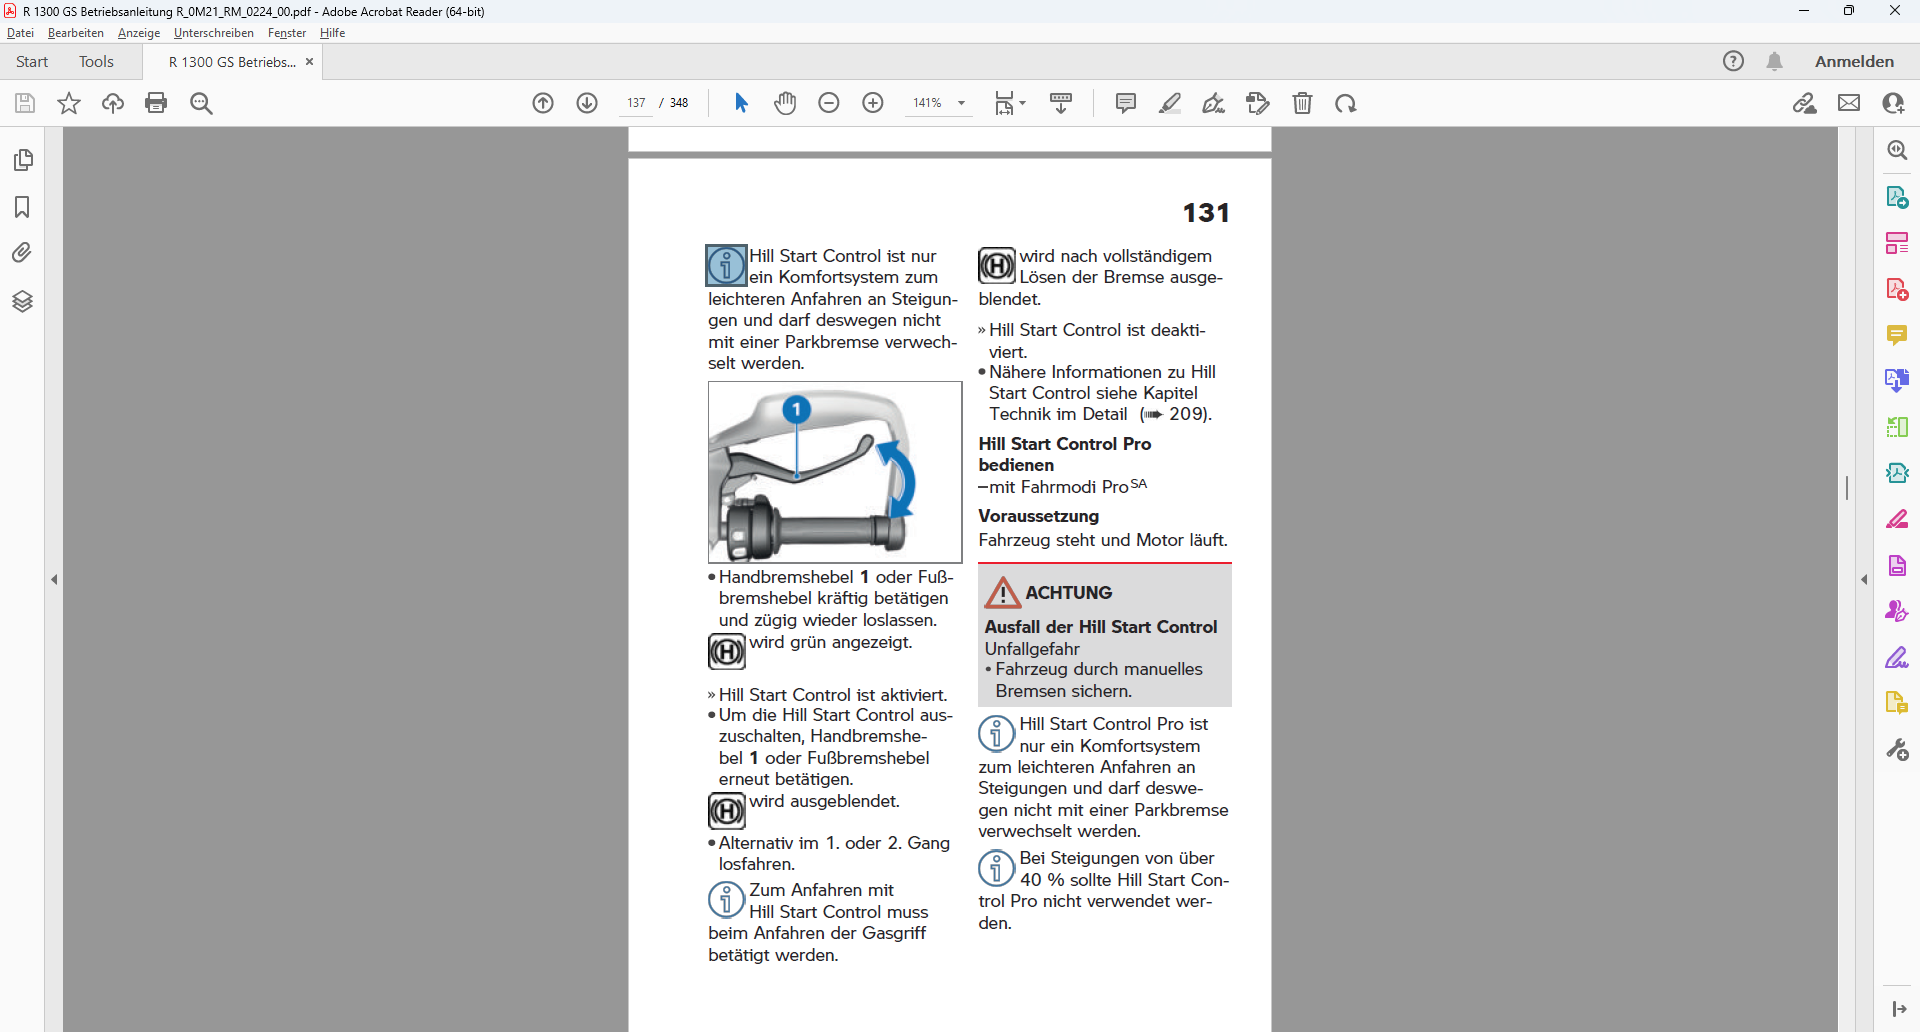The image size is (1920, 1032).
Task: Zoom out with the minus circle icon
Action: pyautogui.click(x=829, y=103)
